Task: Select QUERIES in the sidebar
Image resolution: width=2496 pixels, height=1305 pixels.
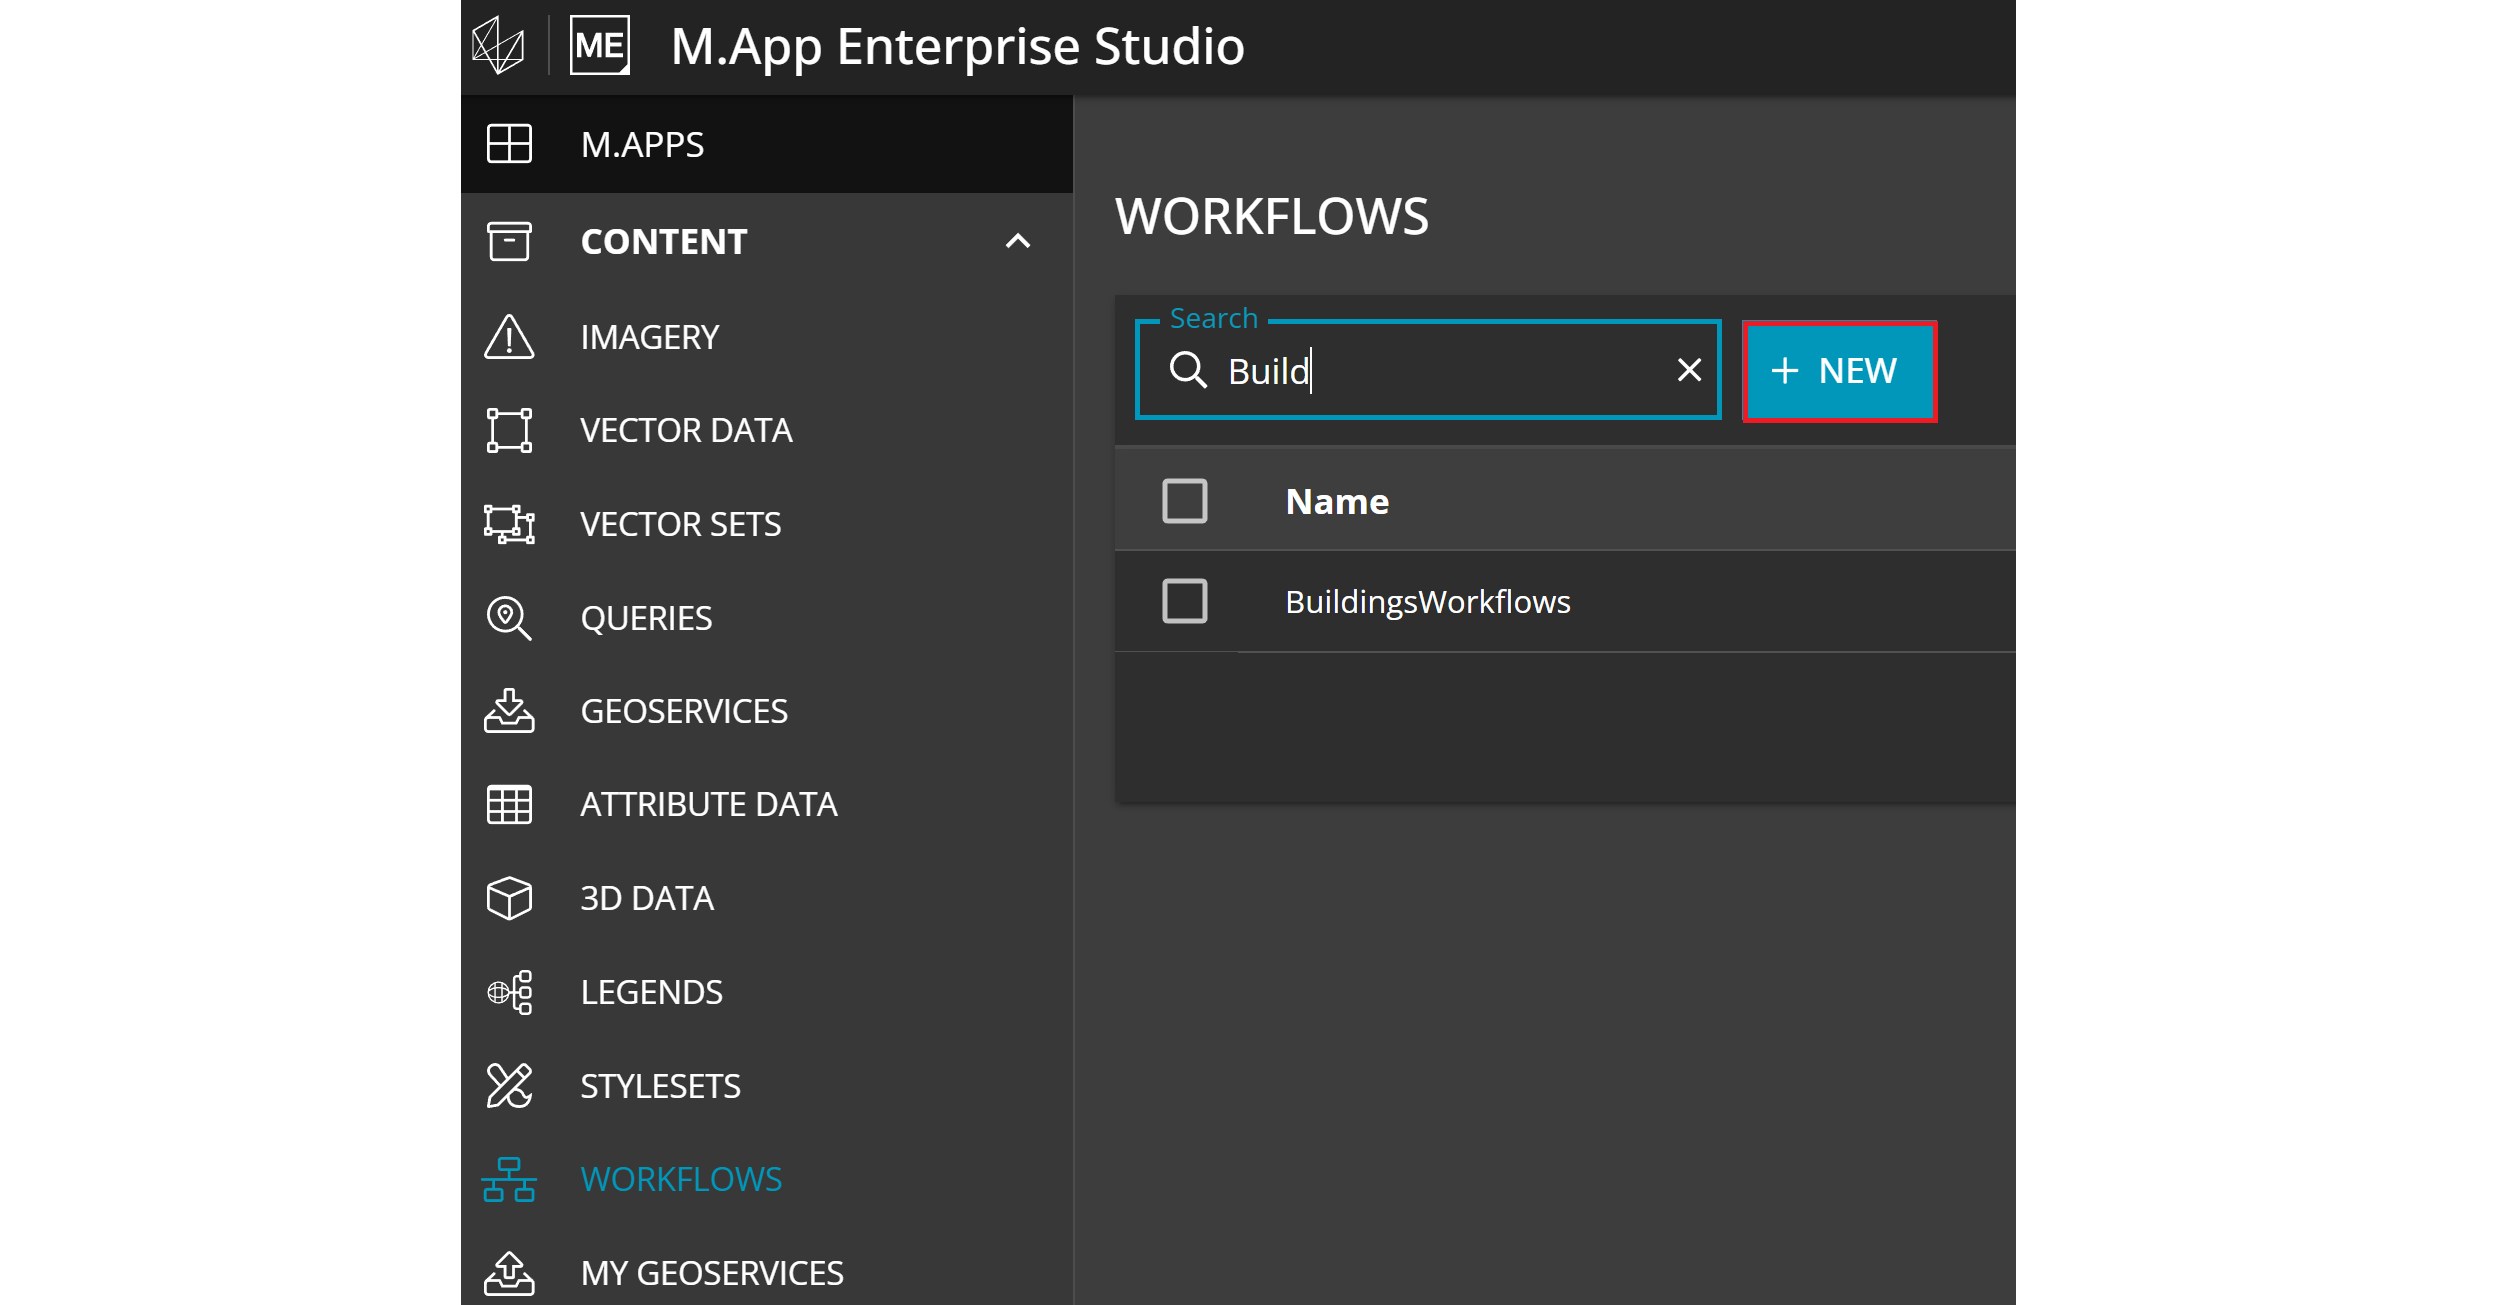Action: point(767,618)
